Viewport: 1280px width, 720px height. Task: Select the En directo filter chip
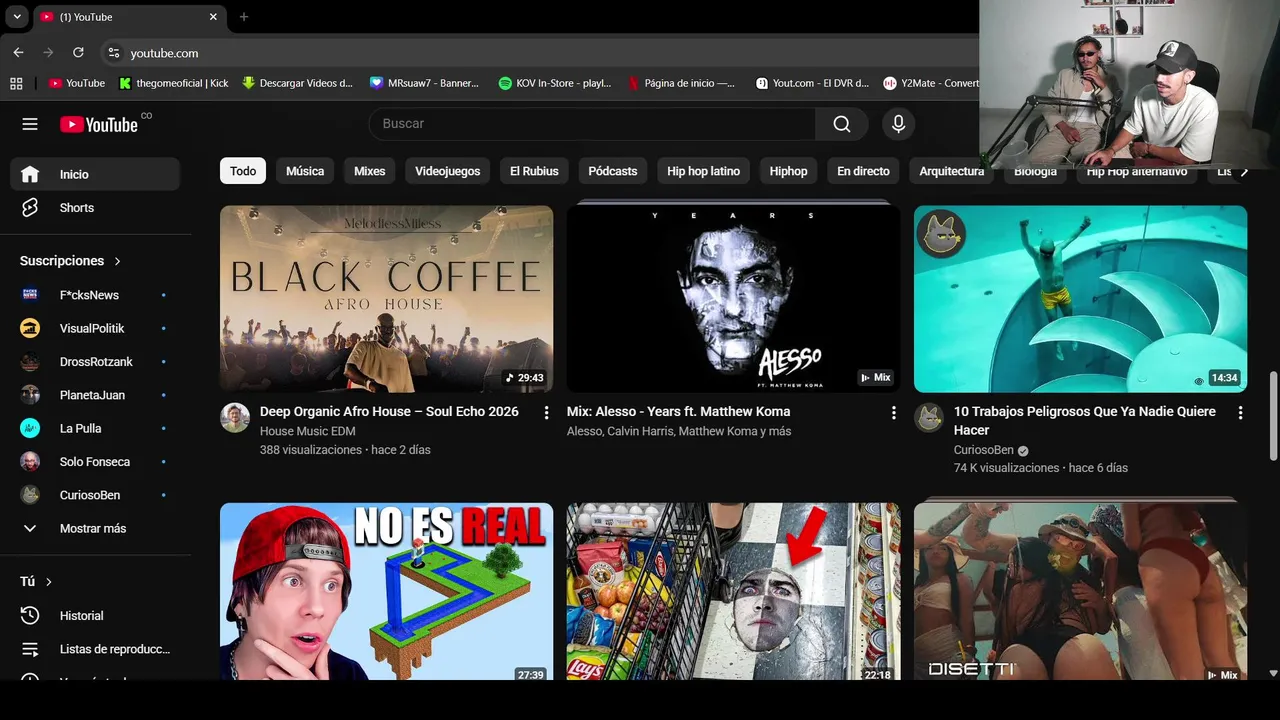point(863,171)
